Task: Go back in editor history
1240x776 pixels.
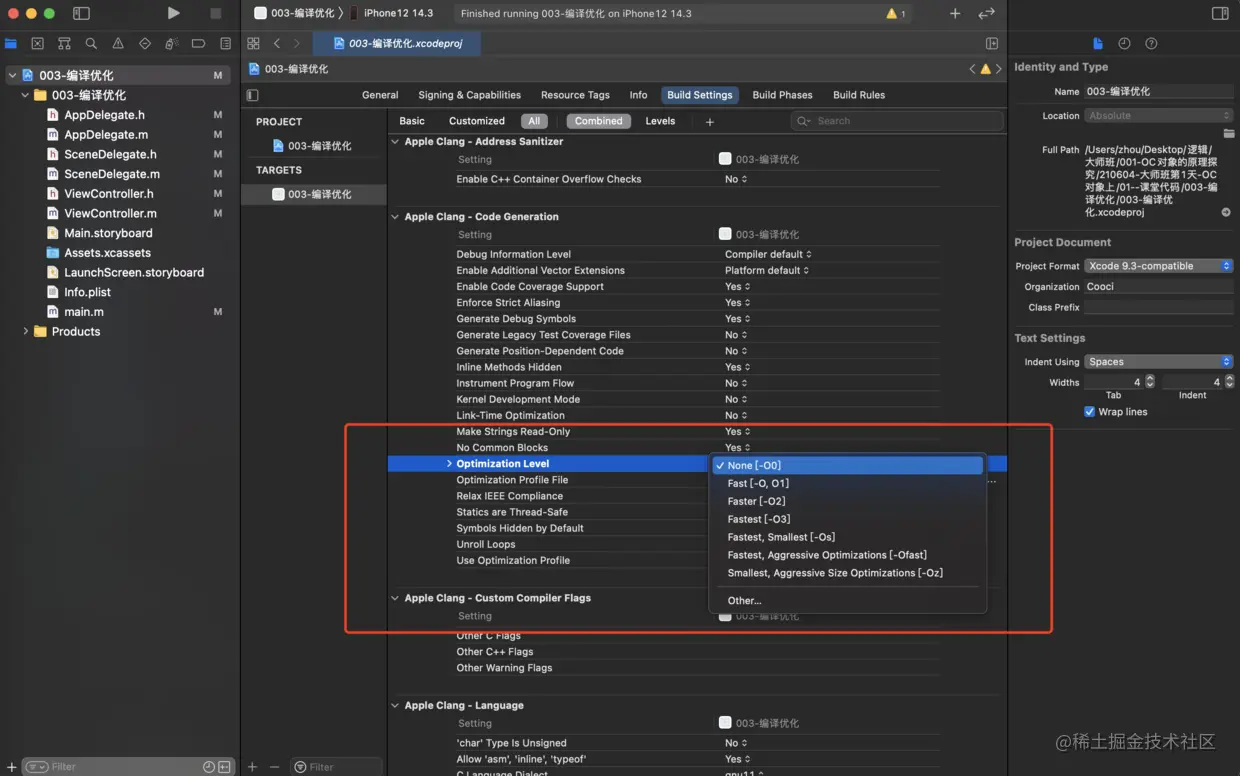Action: [277, 43]
